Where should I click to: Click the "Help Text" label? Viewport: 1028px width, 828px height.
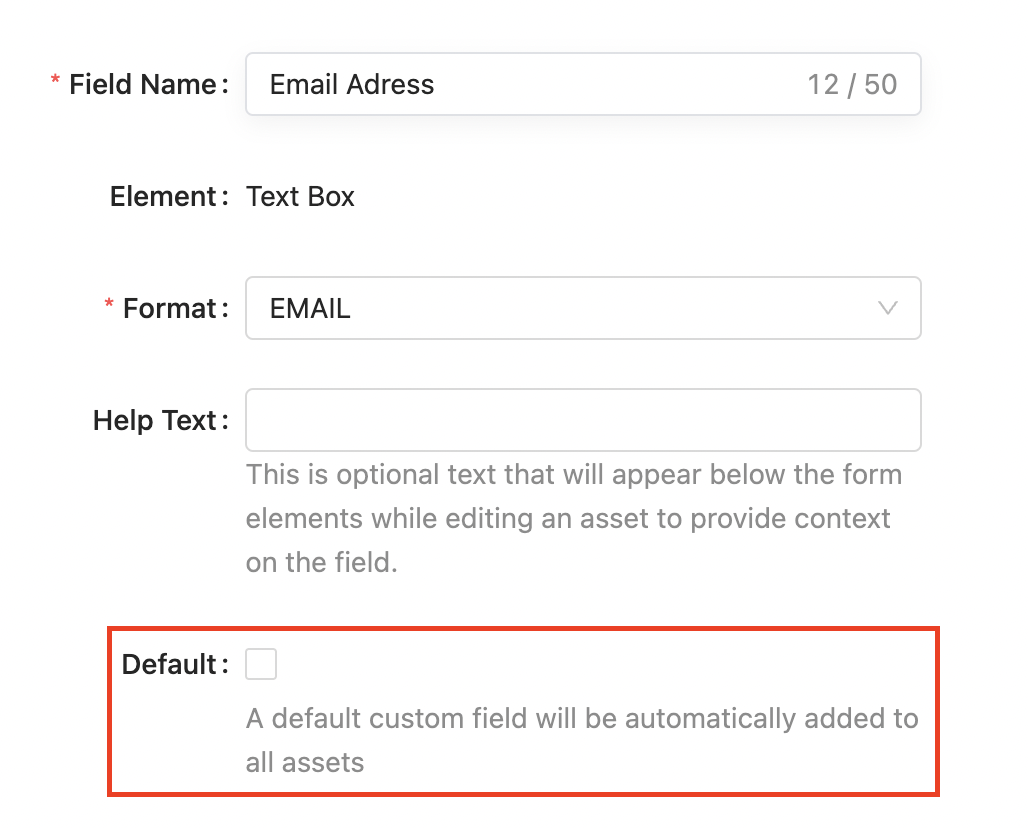coord(154,421)
